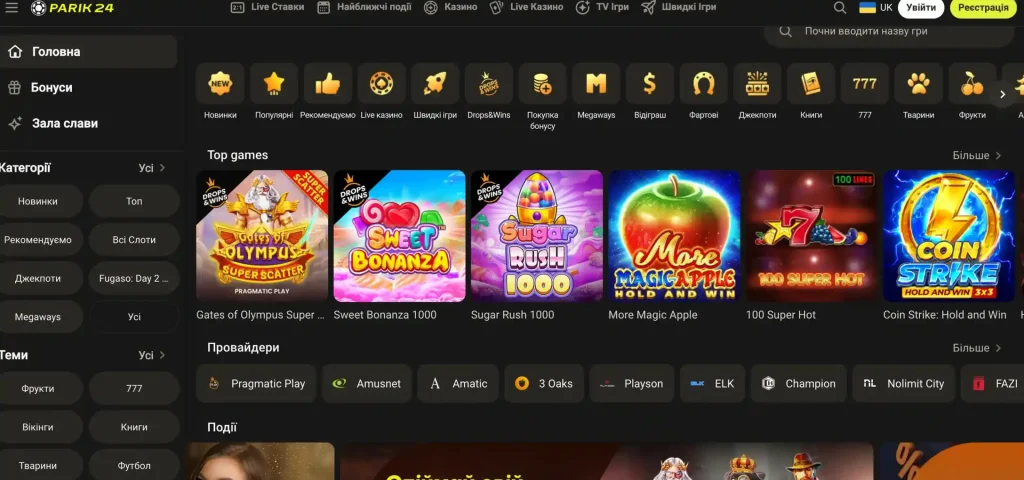Select the Фартові horseshoe icon
This screenshot has height=480, width=1024.
[704, 84]
